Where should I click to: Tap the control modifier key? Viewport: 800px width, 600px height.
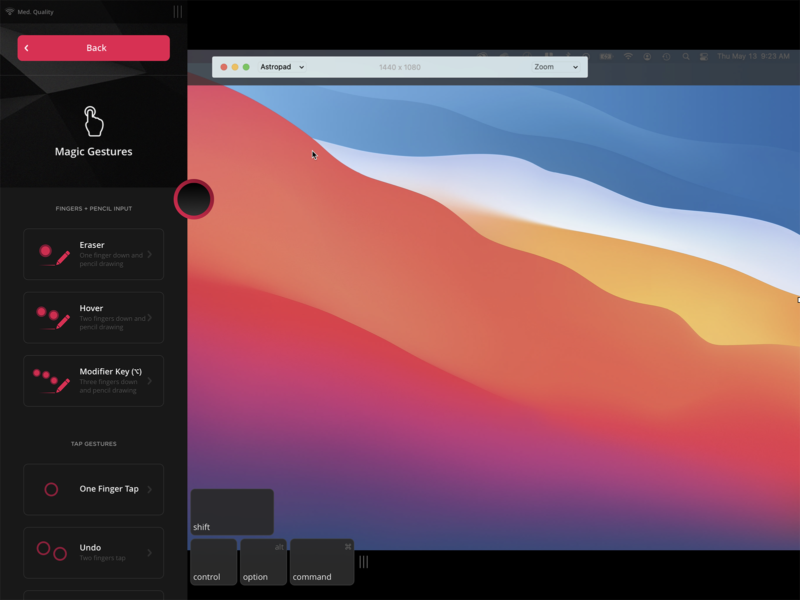pyautogui.click(x=213, y=562)
